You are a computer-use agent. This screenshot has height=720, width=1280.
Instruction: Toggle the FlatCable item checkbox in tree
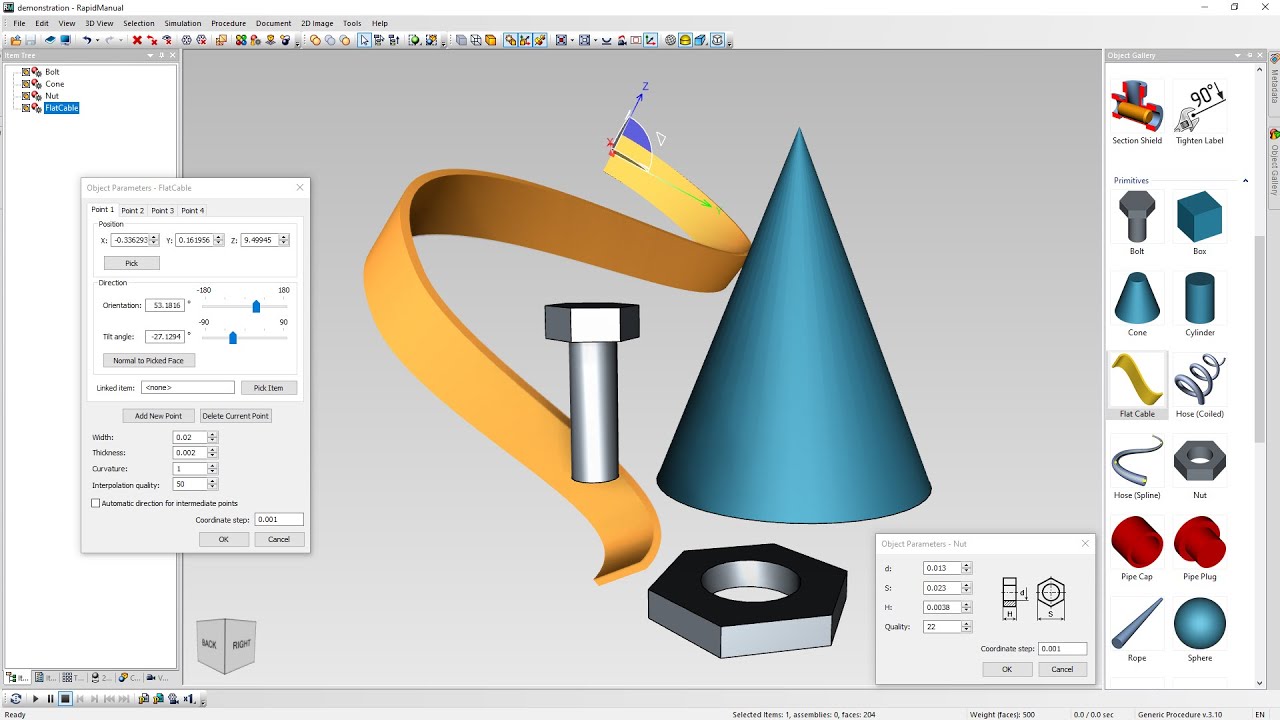[x=26, y=108]
